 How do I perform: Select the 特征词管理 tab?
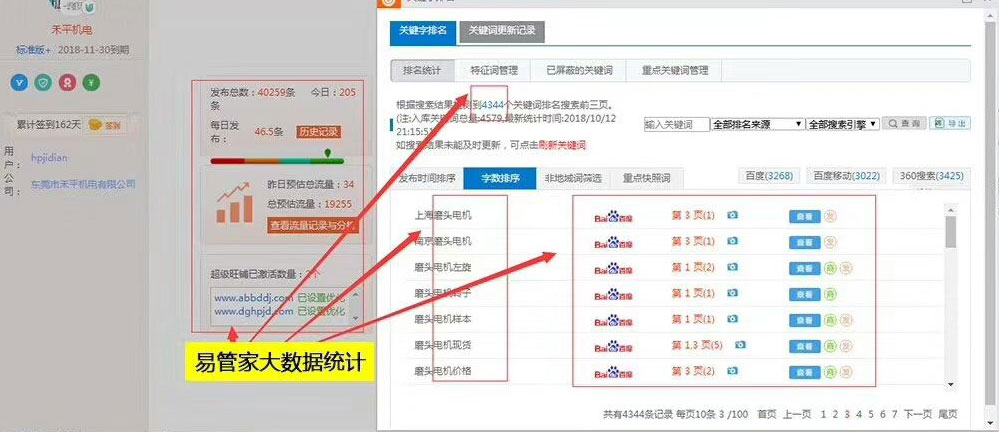coord(494,71)
